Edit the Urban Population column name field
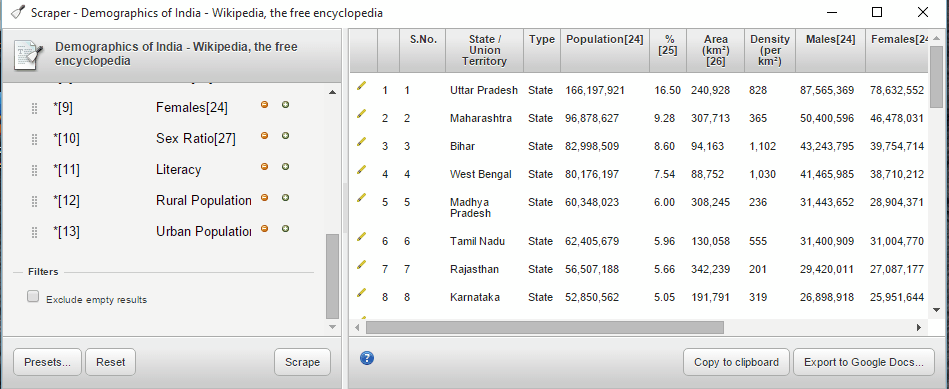 click(x=203, y=231)
